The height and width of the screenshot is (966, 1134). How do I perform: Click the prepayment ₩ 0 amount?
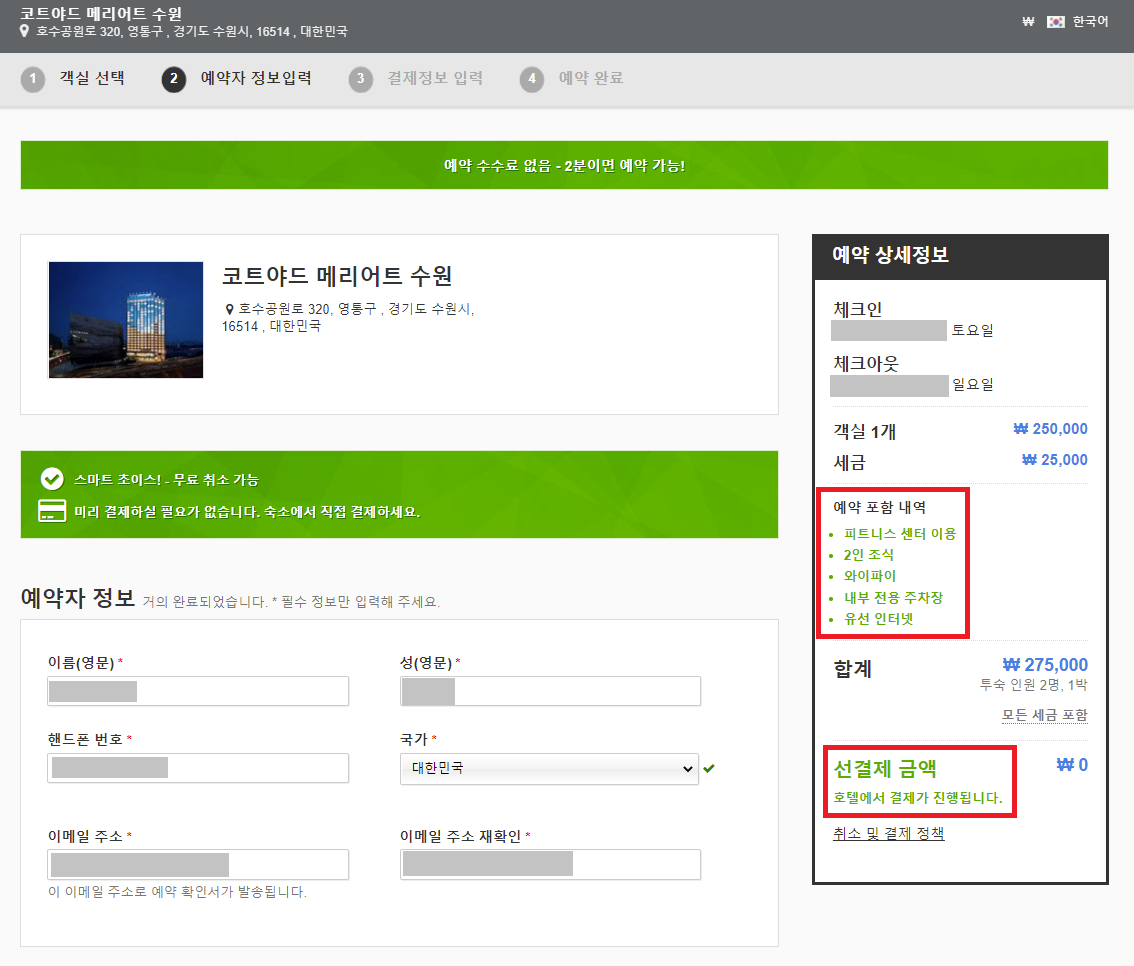[1072, 764]
